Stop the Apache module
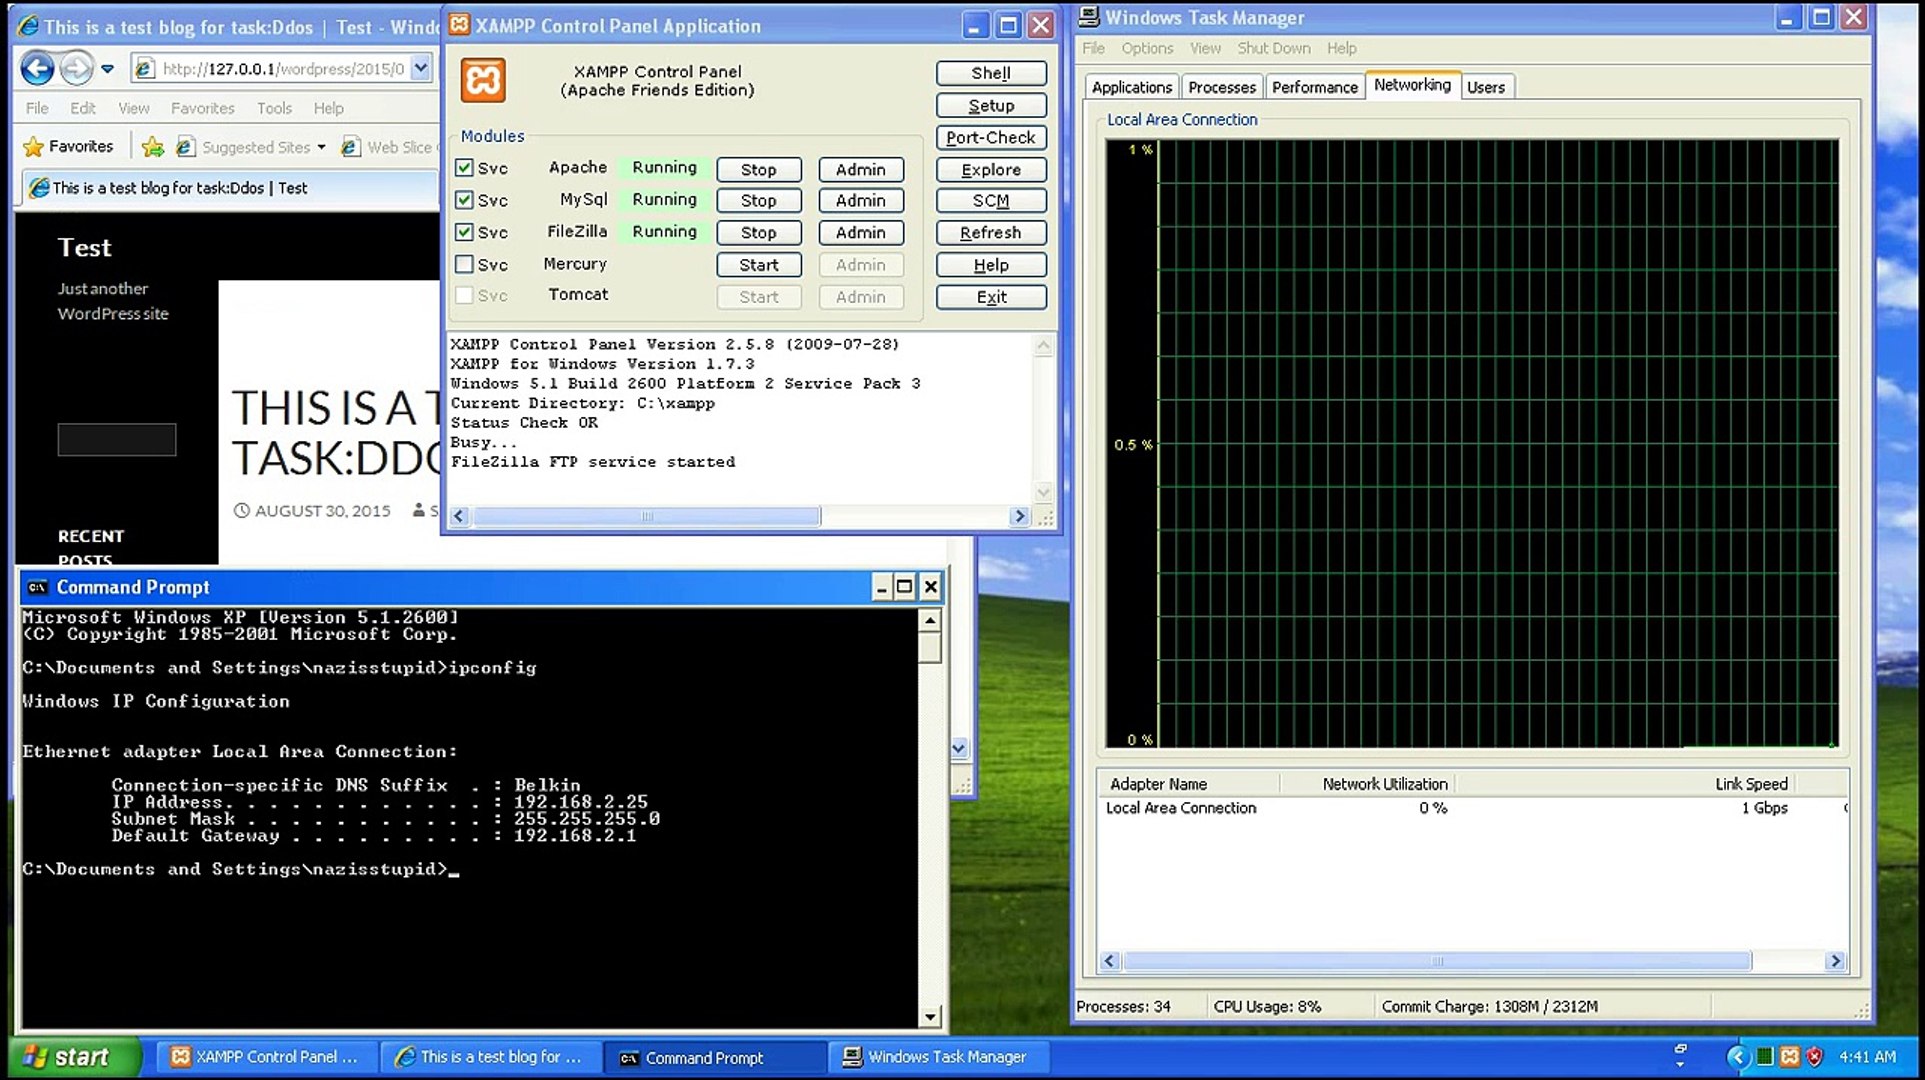 758,169
